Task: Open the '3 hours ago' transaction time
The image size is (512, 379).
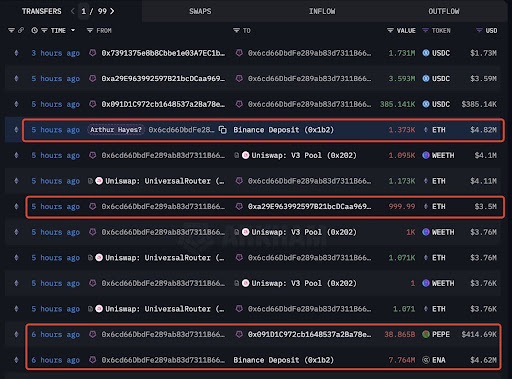Action: point(56,53)
